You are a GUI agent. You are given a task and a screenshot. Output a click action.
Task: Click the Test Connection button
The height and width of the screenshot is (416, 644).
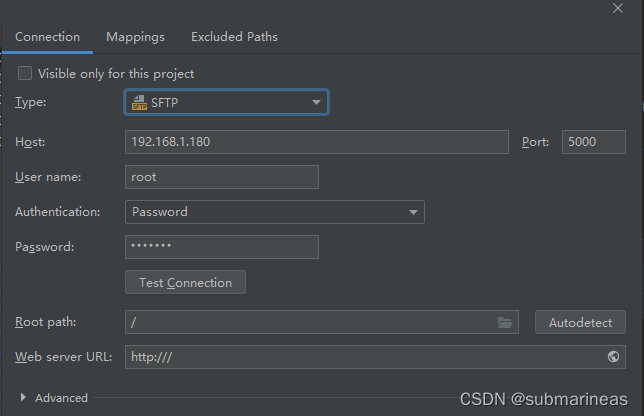[185, 282]
